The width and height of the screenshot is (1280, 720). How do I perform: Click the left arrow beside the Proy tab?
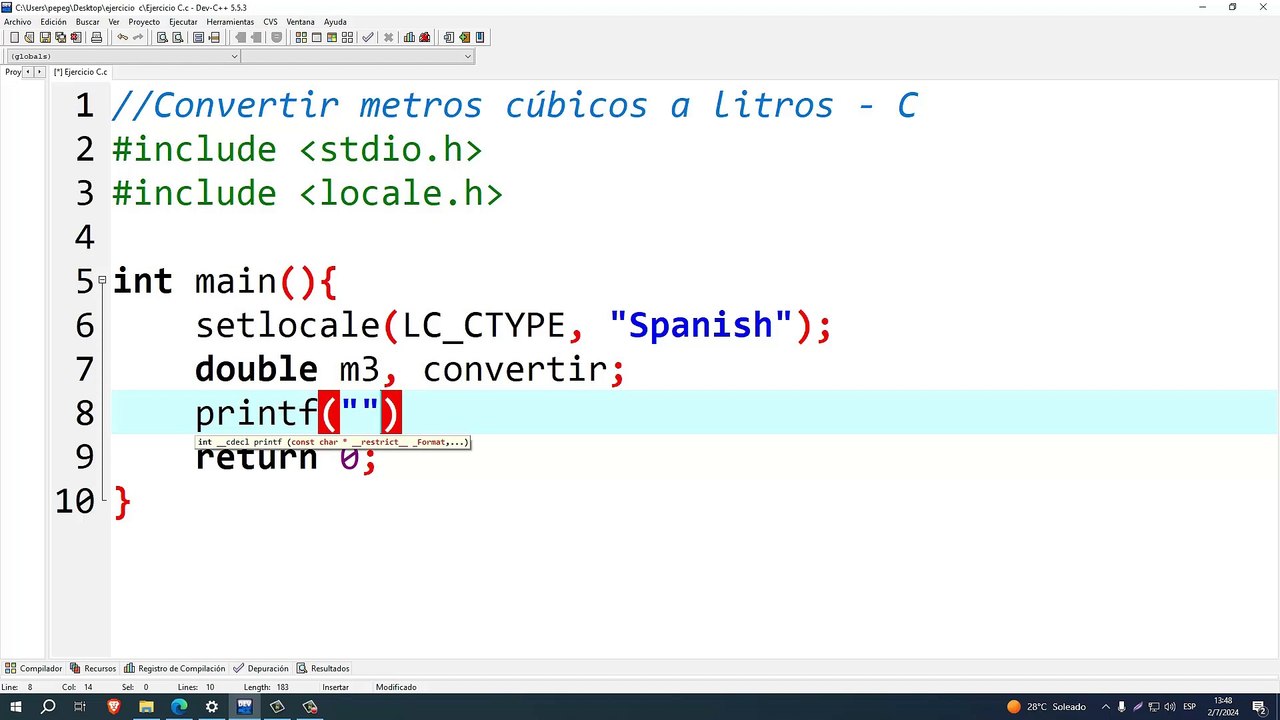(28, 72)
